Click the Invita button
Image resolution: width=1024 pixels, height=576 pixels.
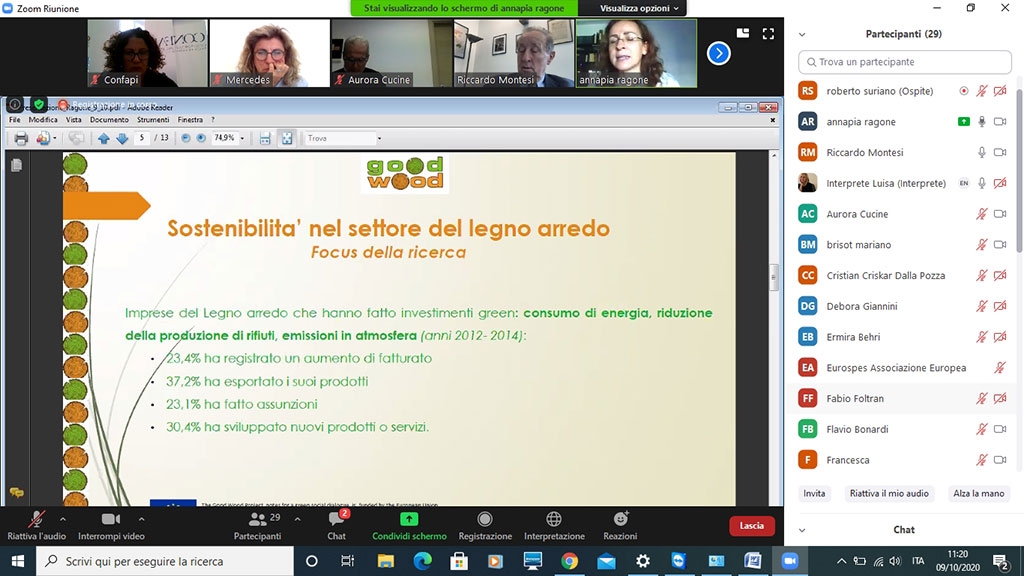click(814, 494)
